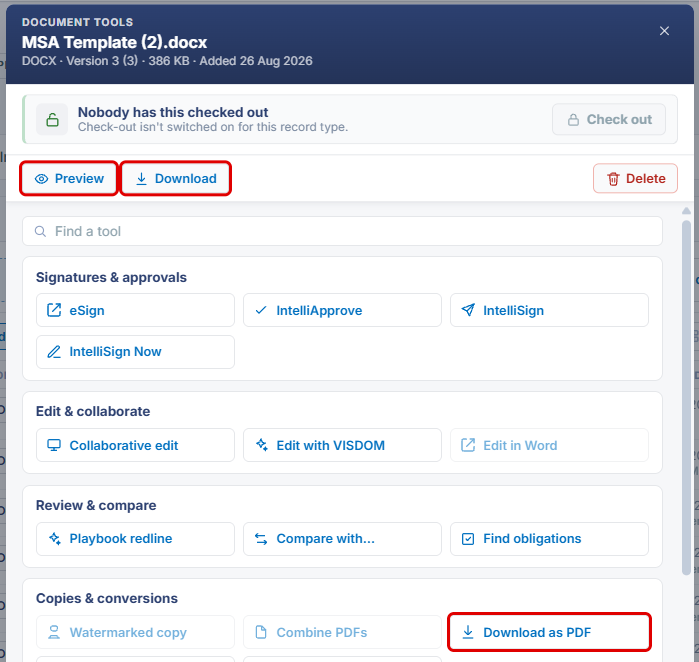699x662 pixels.
Task: Run Playbook redline
Action: point(136,539)
